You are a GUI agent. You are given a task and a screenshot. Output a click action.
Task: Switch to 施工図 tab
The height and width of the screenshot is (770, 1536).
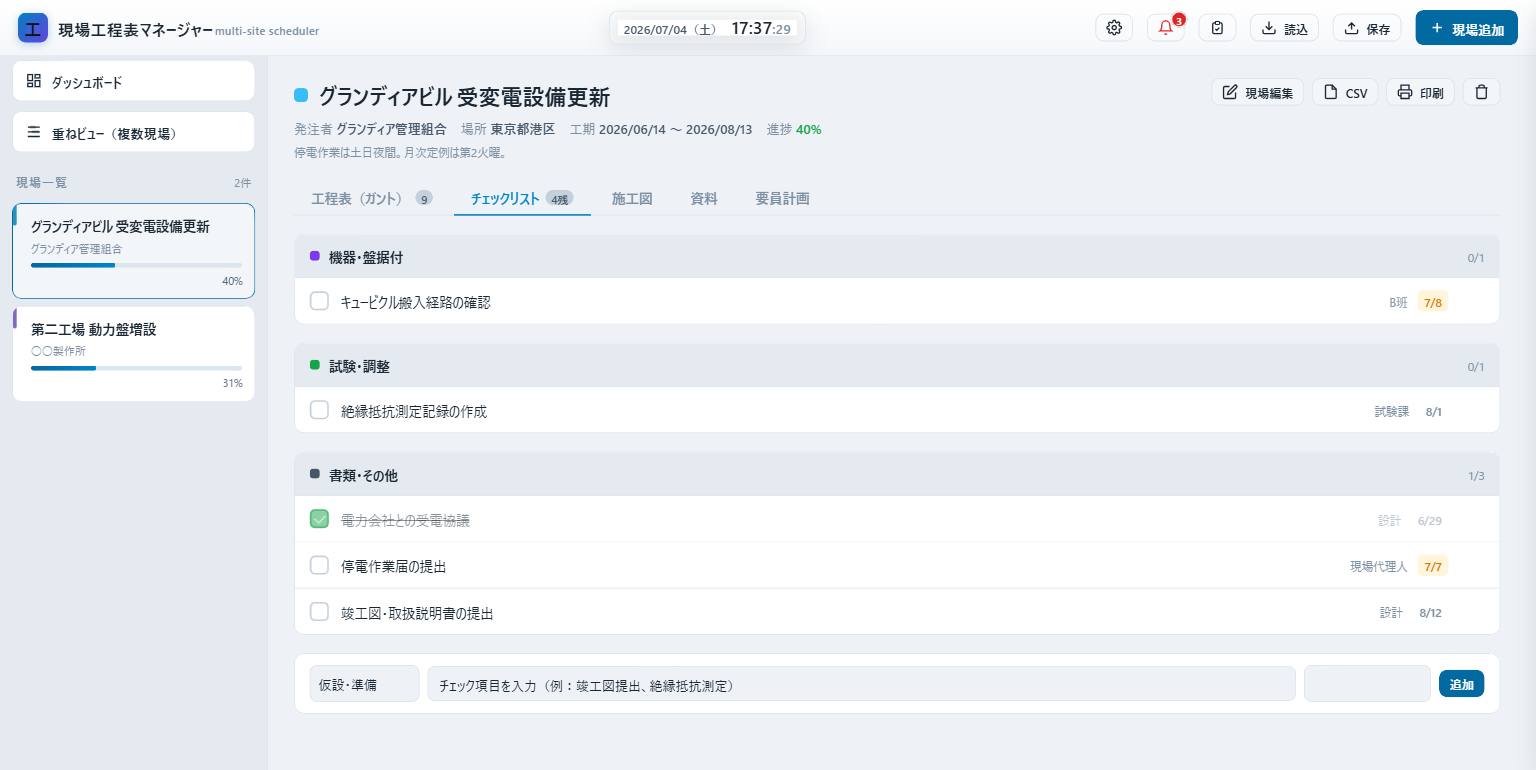632,198
